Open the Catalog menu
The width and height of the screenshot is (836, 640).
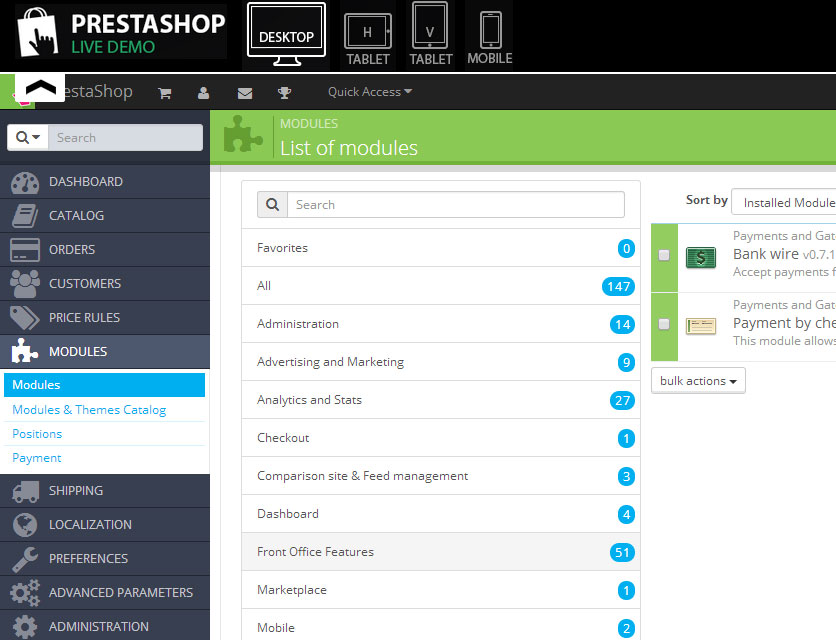click(x=105, y=215)
